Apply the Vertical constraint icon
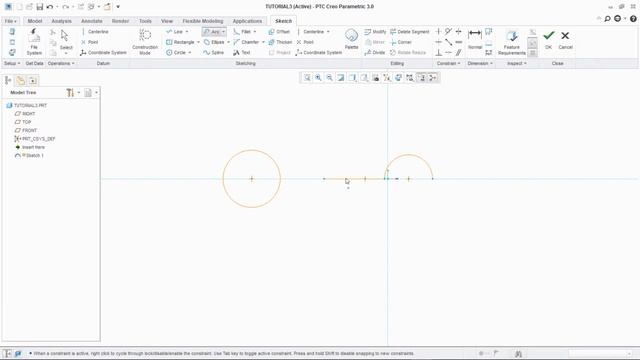Viewport: 640px width, 360px height. [438, 31]
